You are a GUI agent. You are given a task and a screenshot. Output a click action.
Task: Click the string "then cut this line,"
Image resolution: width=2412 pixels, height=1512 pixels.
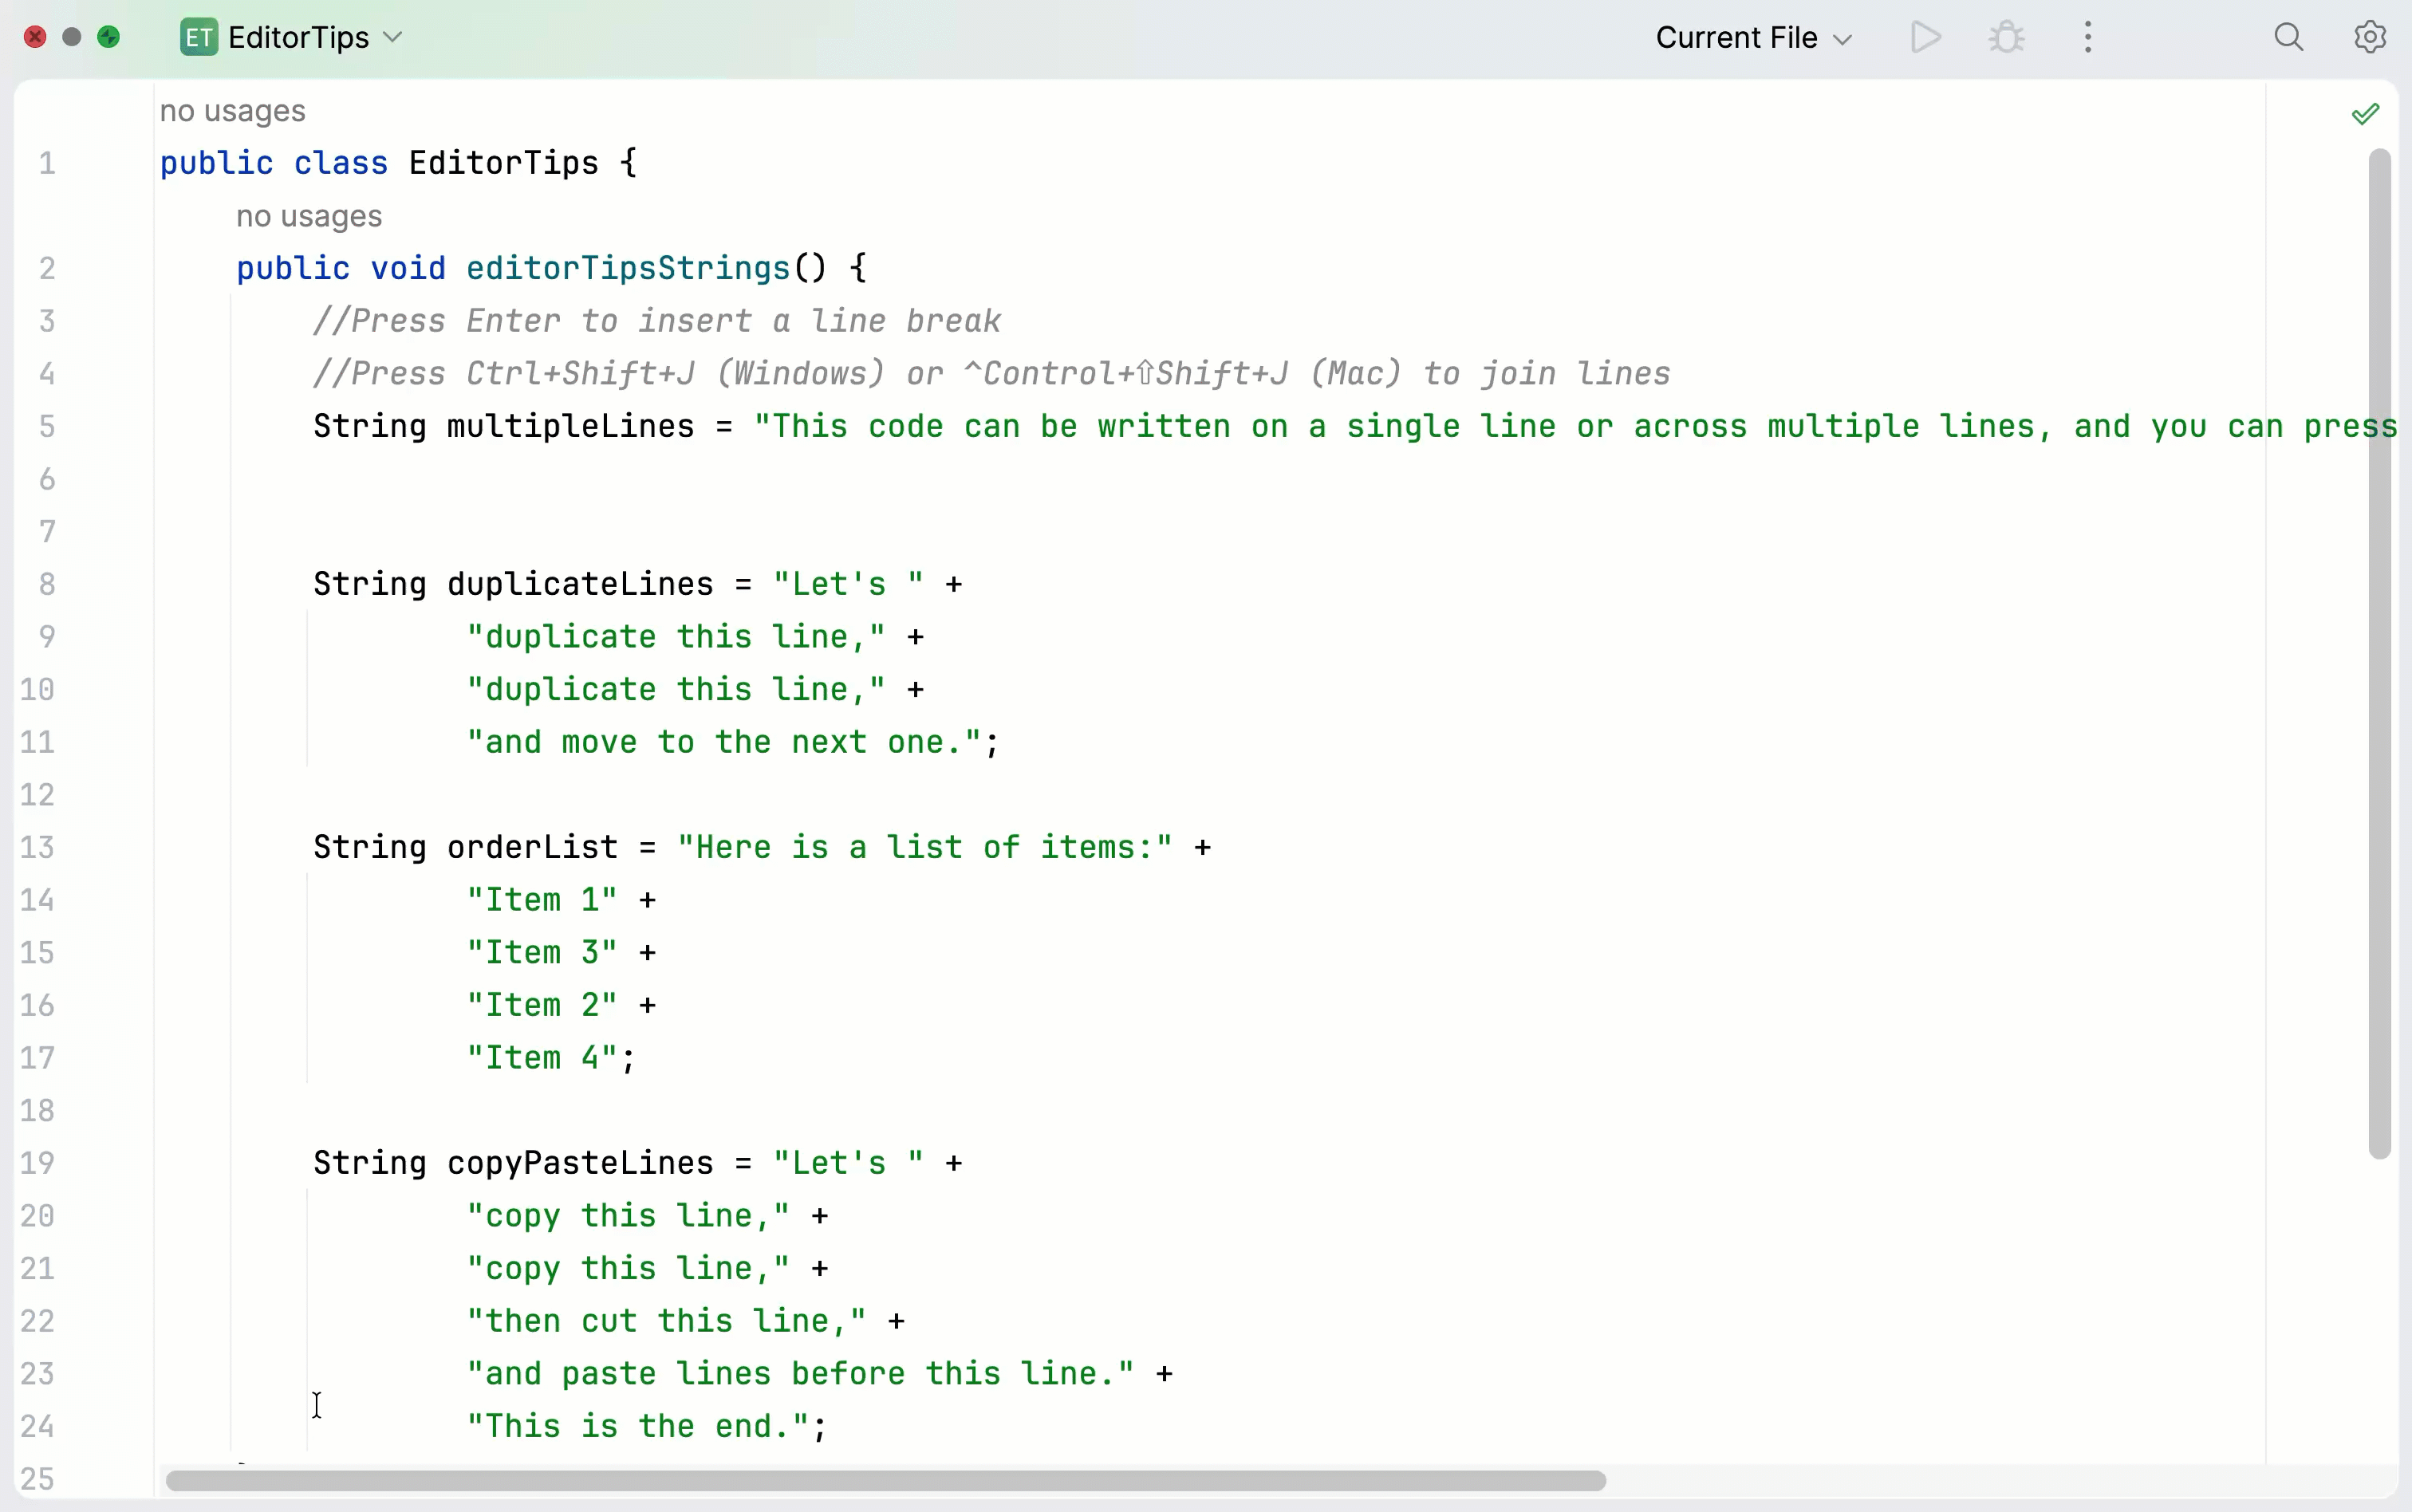tap(666, 1321)
